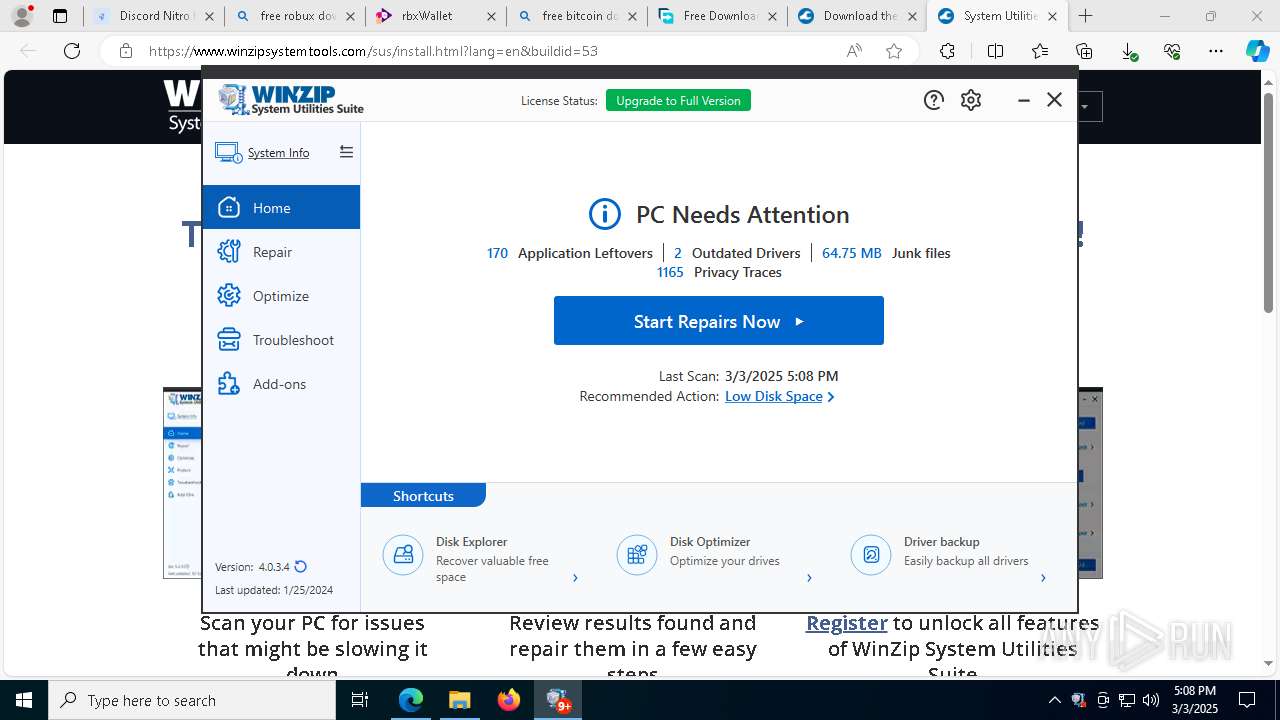
Task: Open WinZip settings gear icon
Action: point(971,100)
